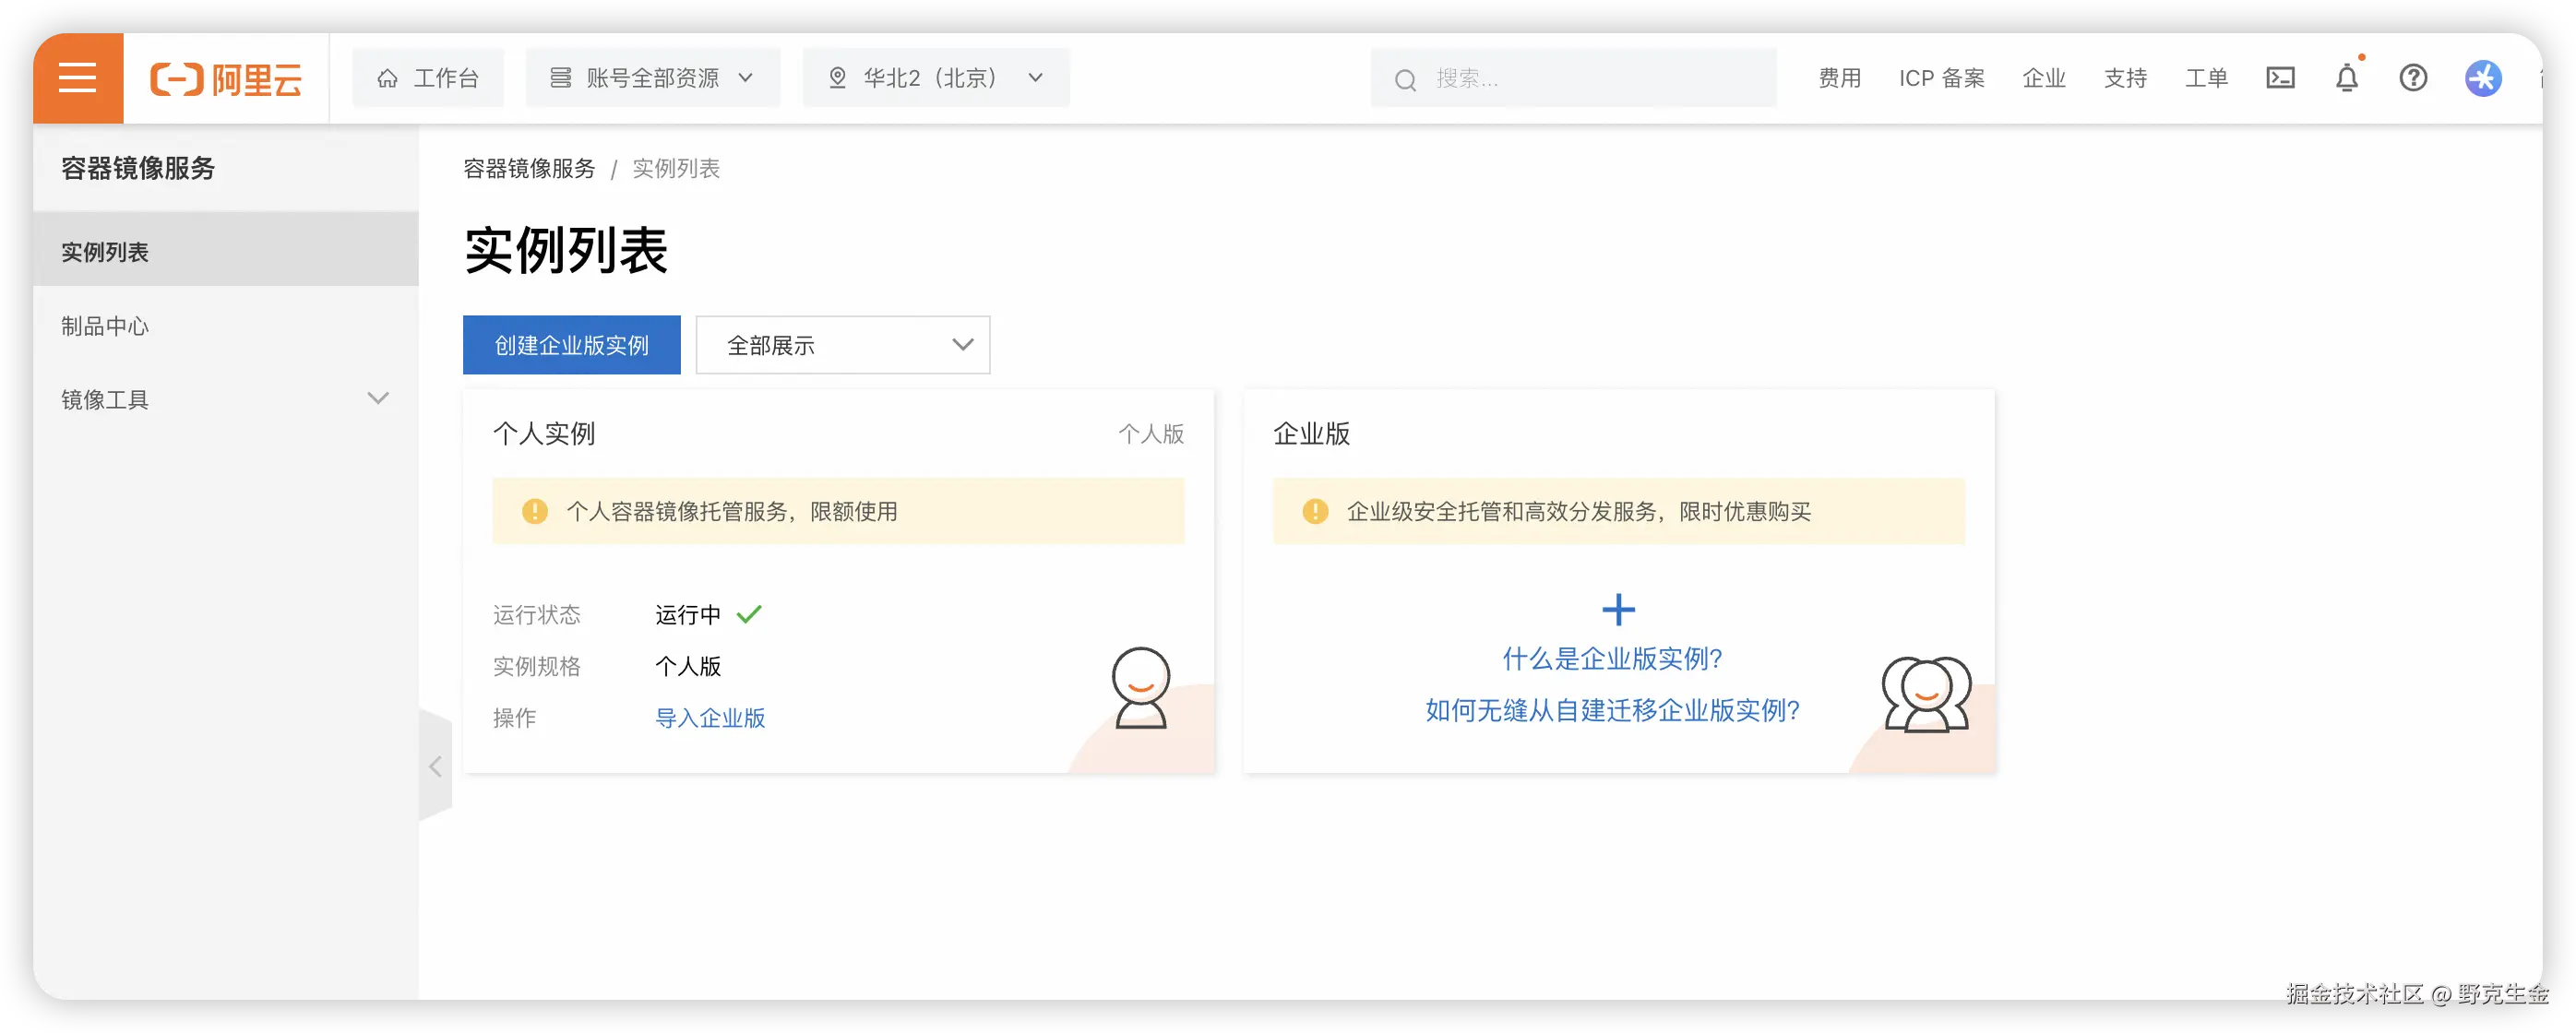Image resolution: width=2576 pixels, height=1033 pixels.
Task: Click the 工作台 home button
Action: point(428,78)
